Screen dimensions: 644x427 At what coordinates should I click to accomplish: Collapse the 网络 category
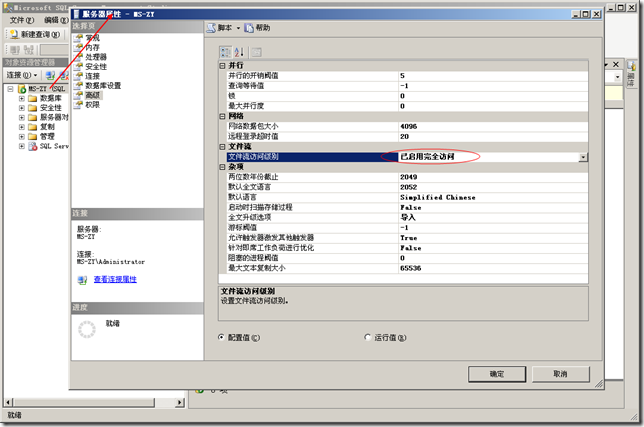pyautogui.click(x=222, y=116)
